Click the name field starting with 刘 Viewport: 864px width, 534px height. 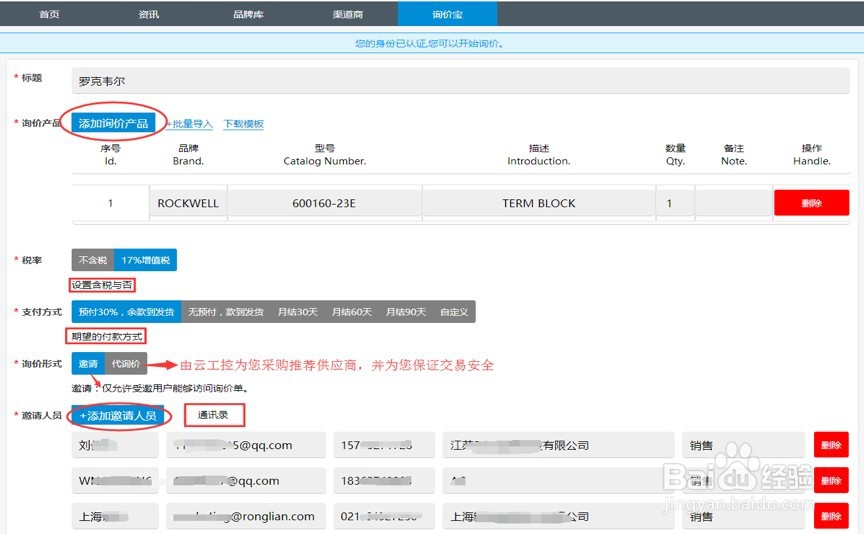tap(115, 445)
